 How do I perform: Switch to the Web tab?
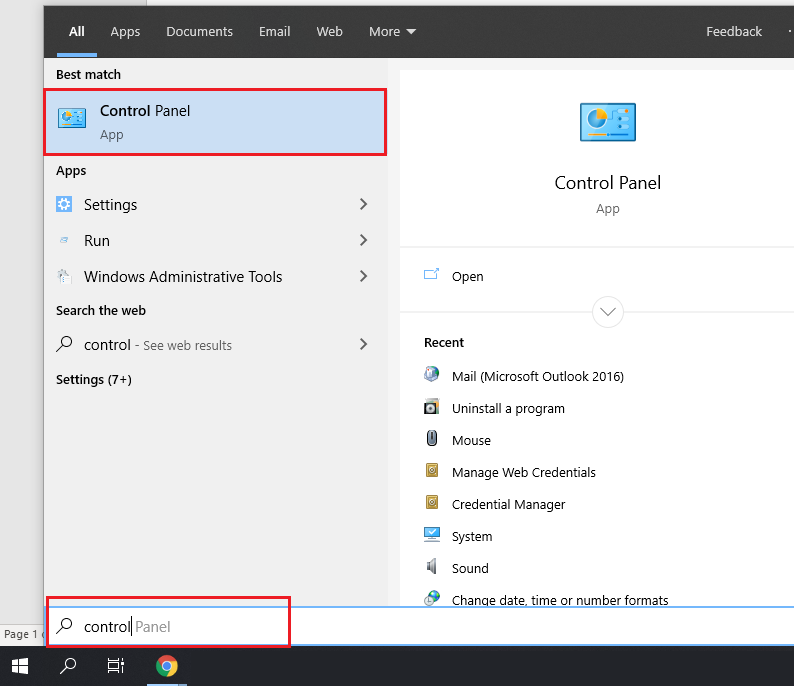(x=330, y=31)
